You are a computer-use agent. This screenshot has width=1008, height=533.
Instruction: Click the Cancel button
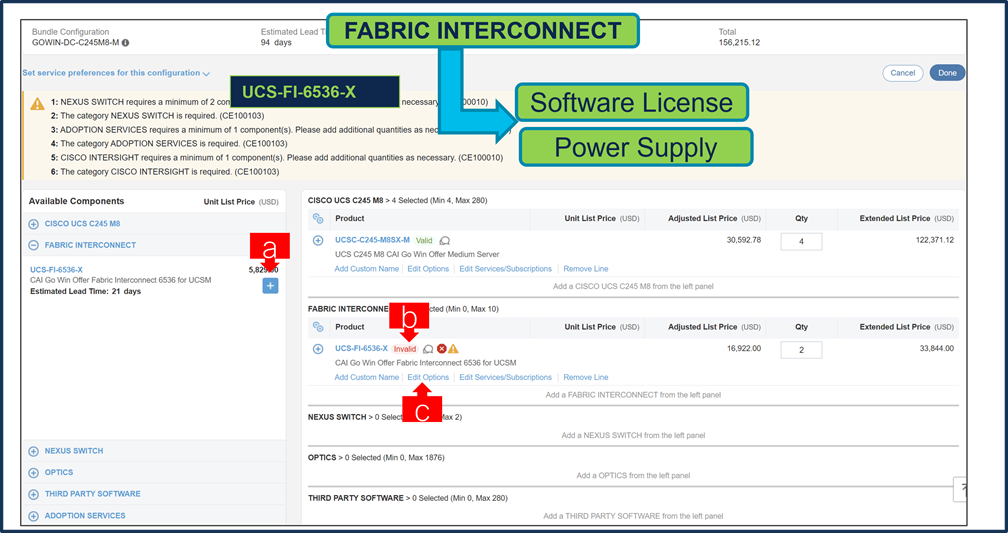[903, 73]
